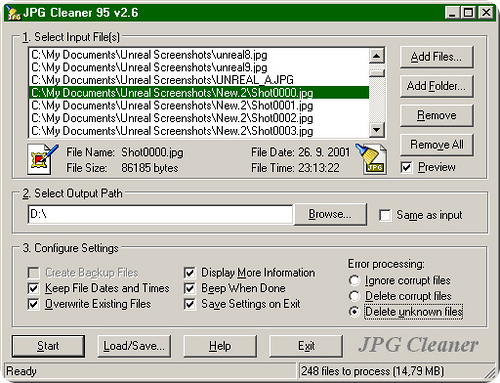Select Ignore corrupt files option
The image size is (500, 383).
(x=354, y=280)
